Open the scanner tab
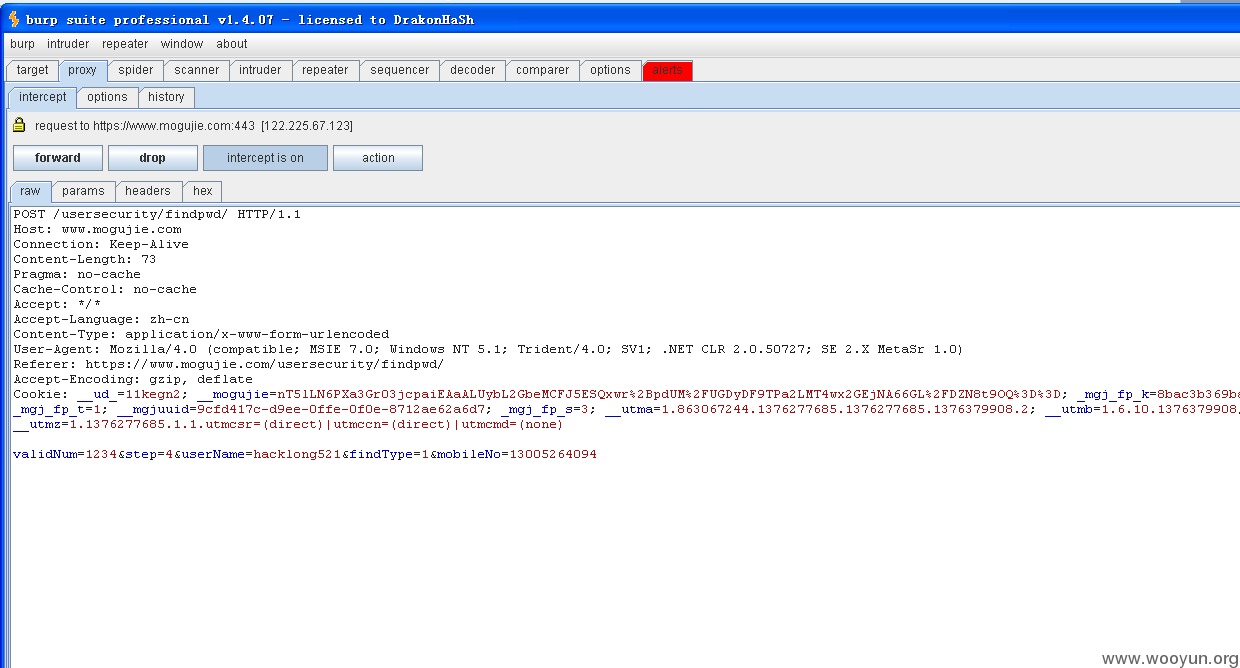 [x=197, y=70]
